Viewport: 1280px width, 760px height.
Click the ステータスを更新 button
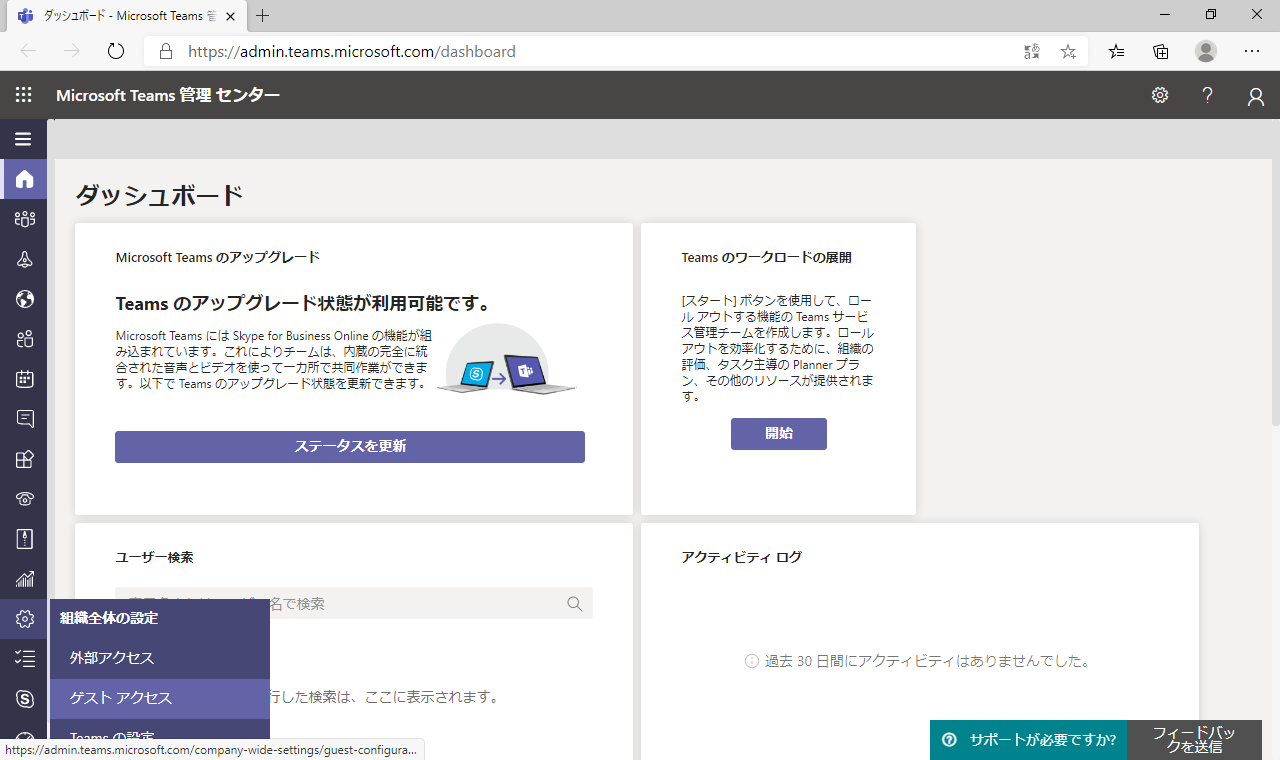click(350, 446)
